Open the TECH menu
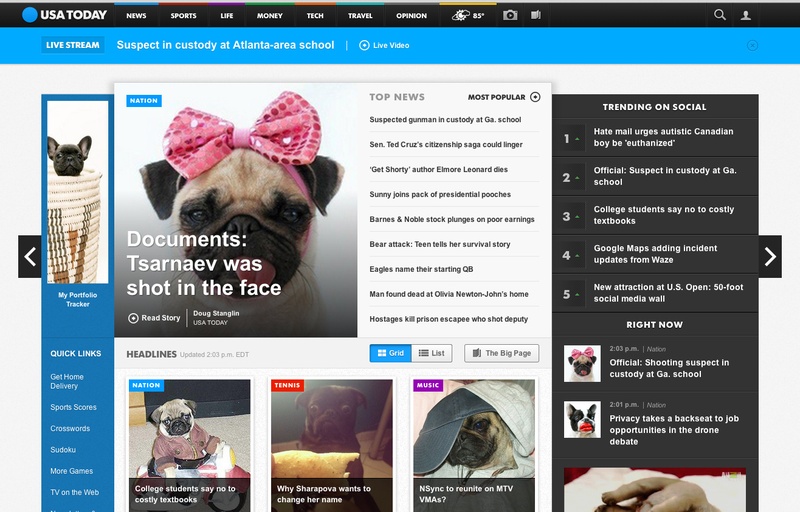This screenshot has width=800, height=512. (315, 16)
